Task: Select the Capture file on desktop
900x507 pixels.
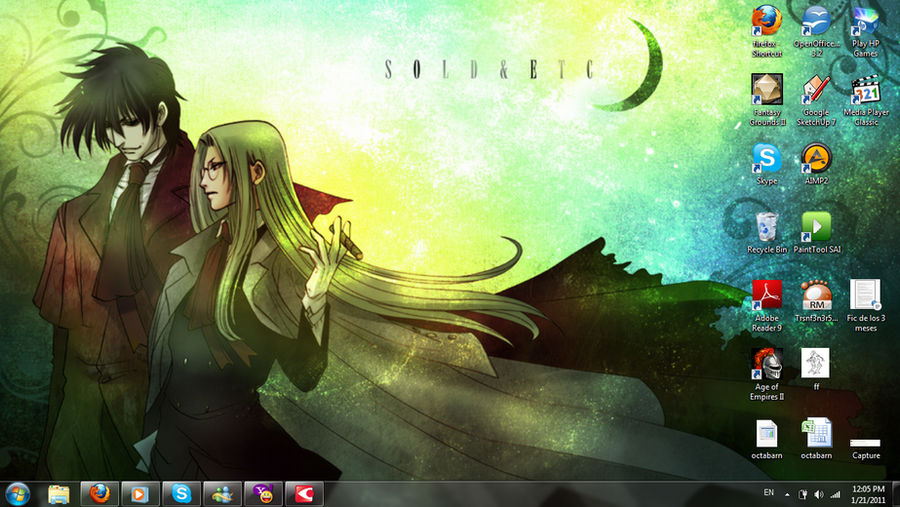Action: point(866,449)
